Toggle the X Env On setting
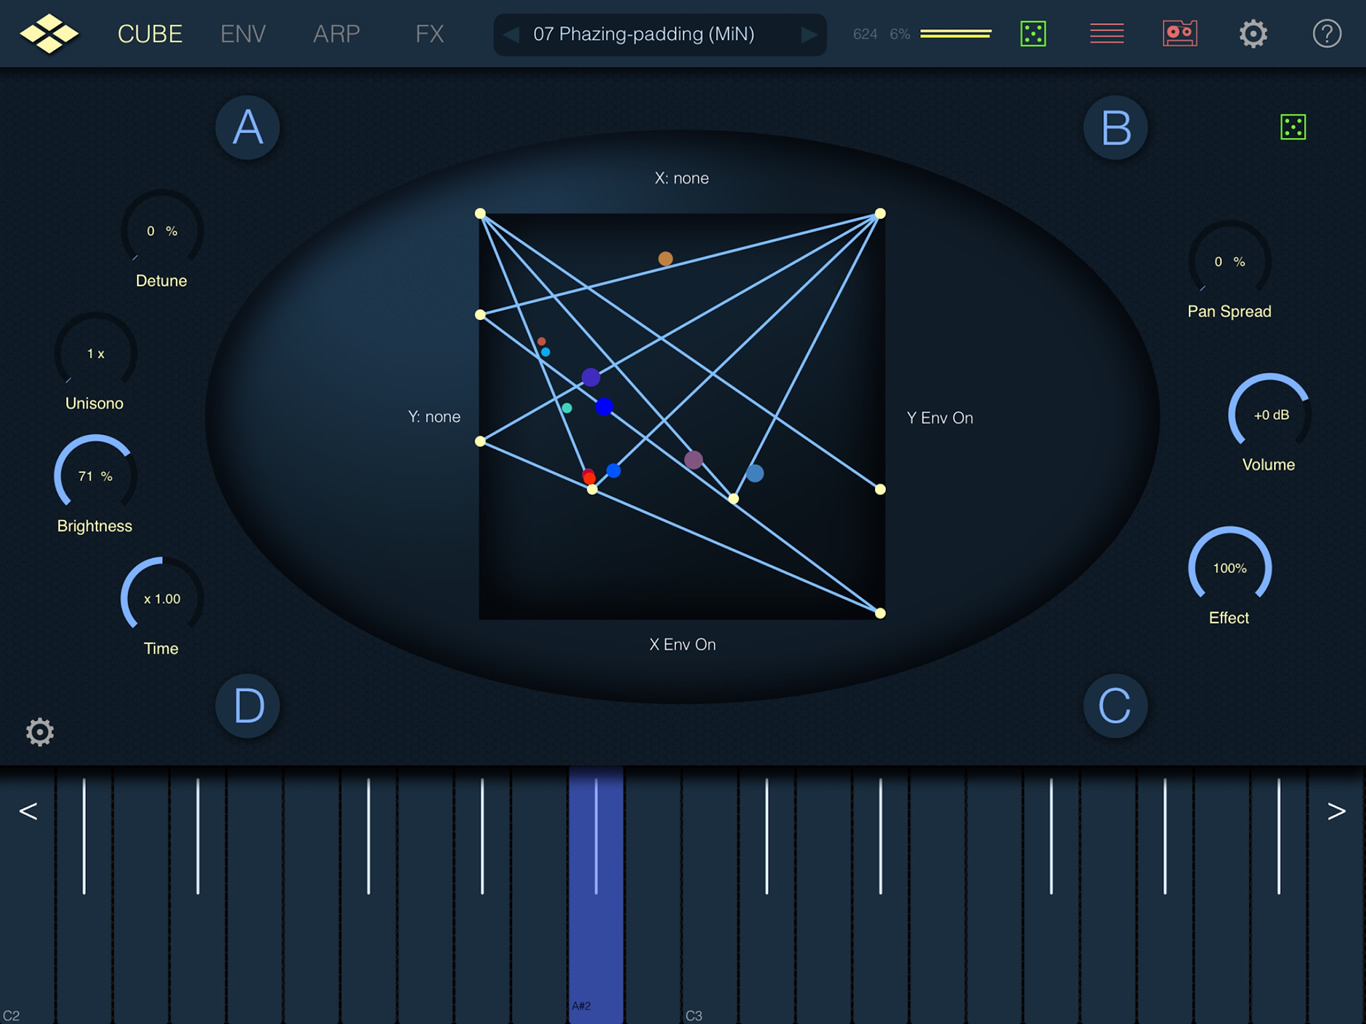Image resolution: width=1366 pixels, height=1024 pixels. 682,644
